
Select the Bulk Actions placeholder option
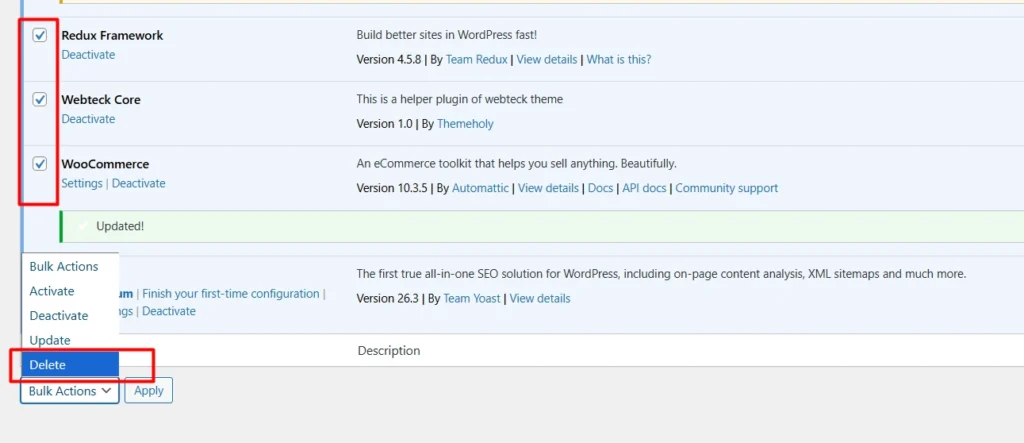tap(70, 267)
